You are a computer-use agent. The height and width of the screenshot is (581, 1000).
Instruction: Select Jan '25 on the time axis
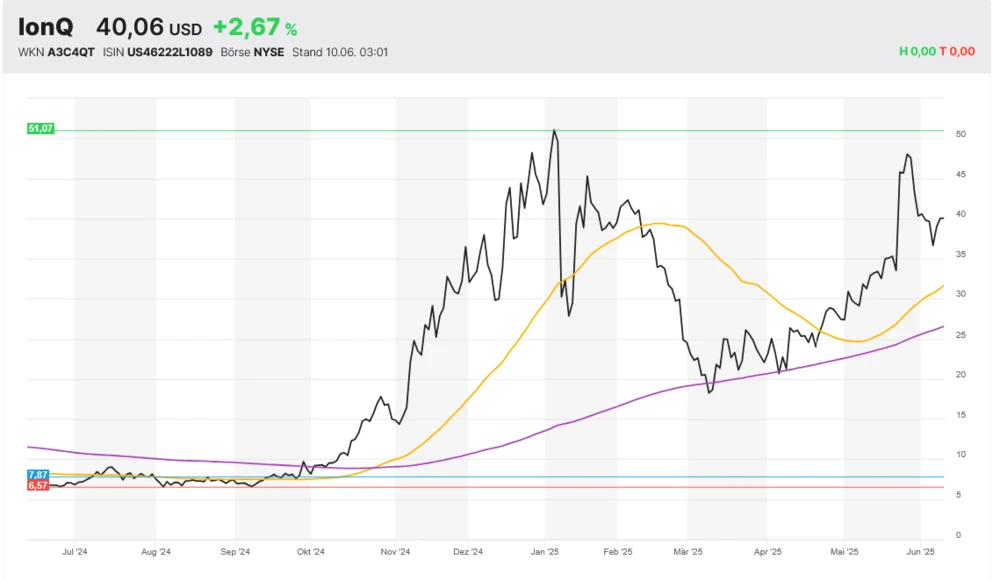[x=545, y=551]
